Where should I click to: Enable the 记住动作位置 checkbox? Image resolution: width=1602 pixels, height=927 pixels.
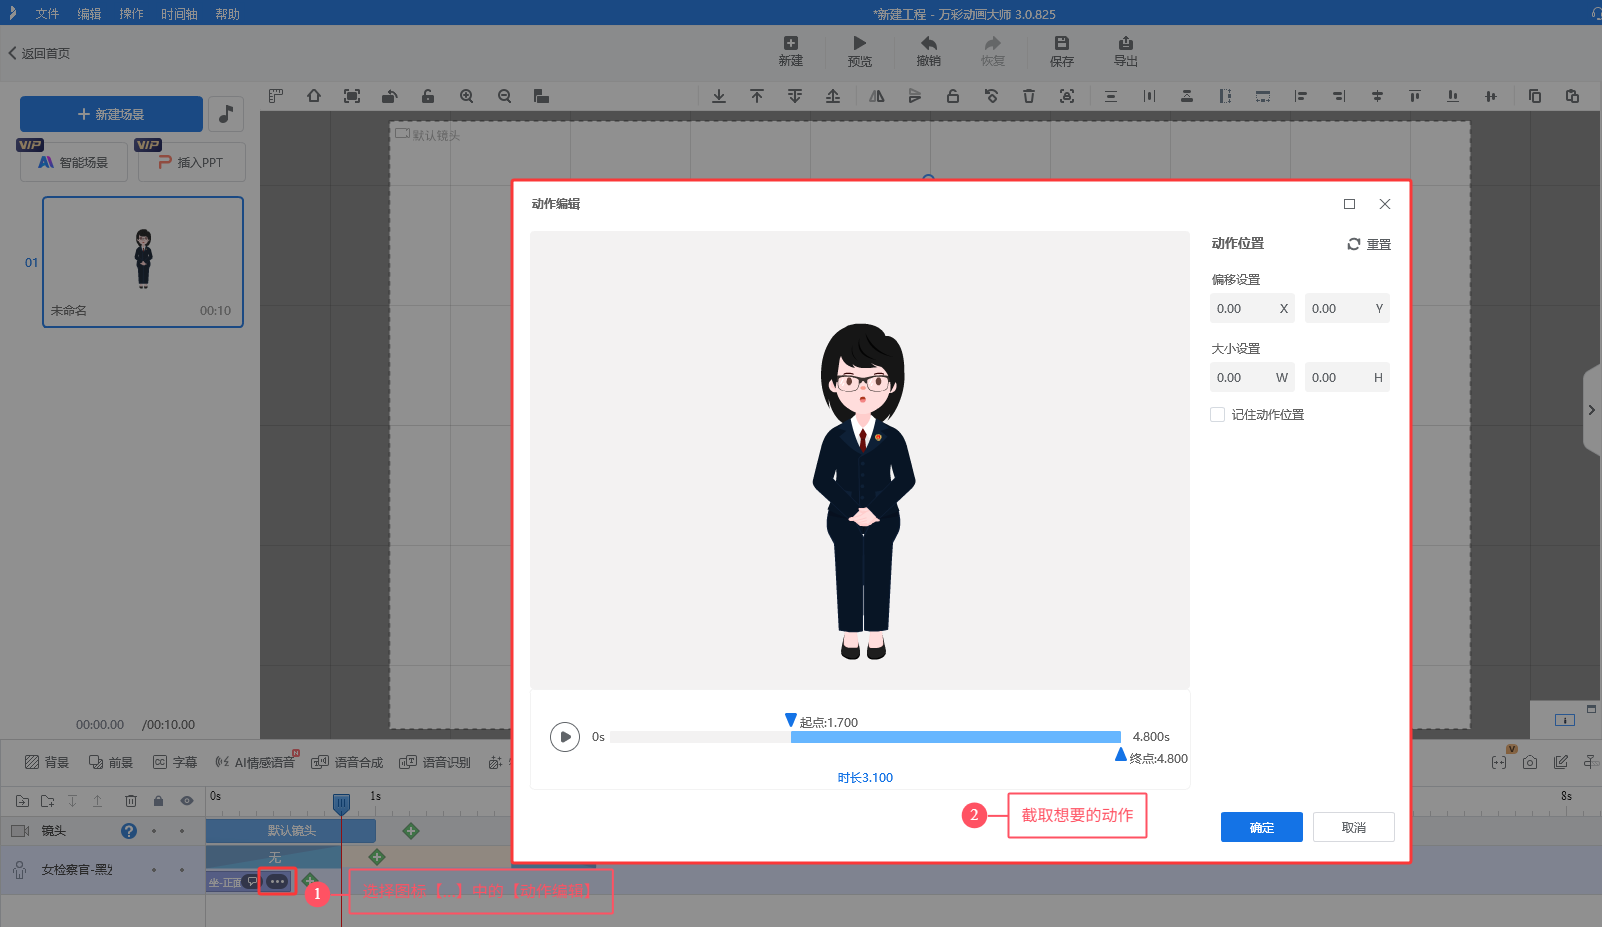point(1218,415)
